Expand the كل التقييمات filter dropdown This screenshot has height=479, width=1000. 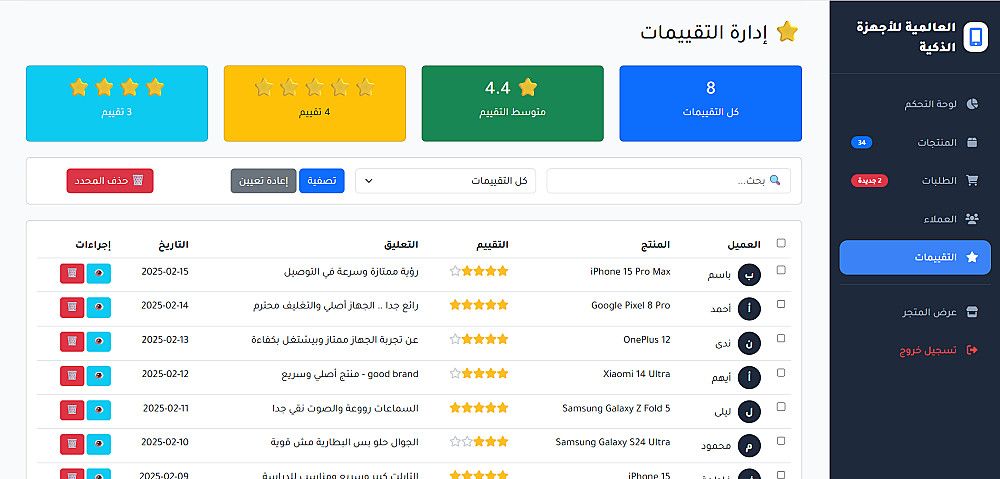[445, 181]
